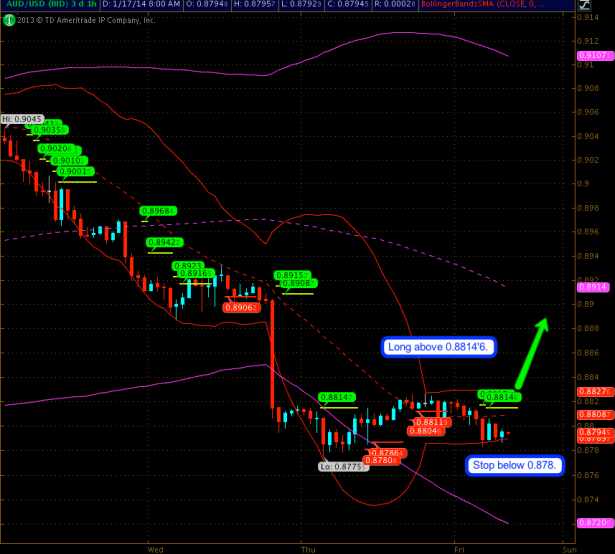This screenshot has width=615, height=554.
Task: Click the Wed date label on time axis
Action: point(155,548)
